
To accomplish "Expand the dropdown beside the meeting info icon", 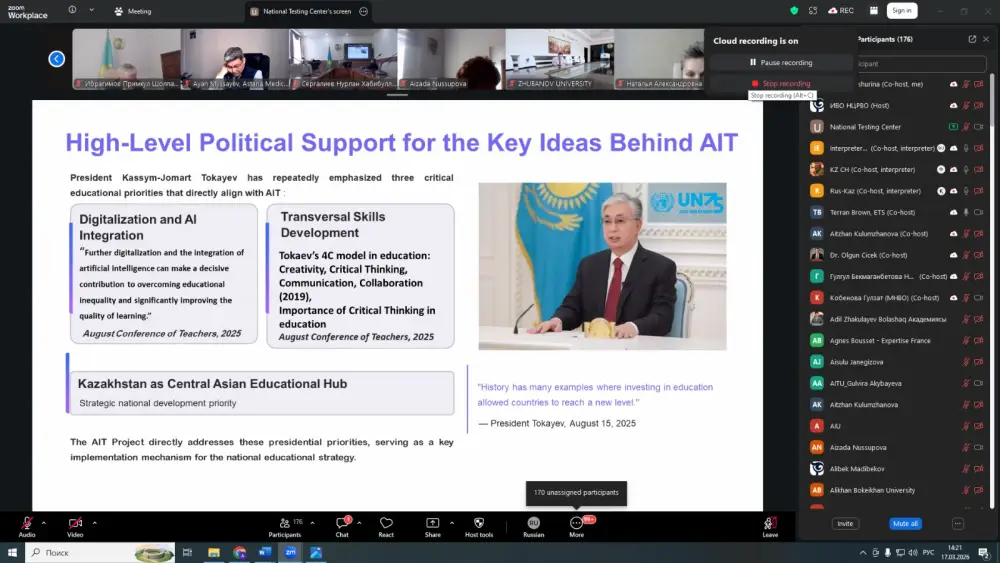I will [x=91, y=11].
